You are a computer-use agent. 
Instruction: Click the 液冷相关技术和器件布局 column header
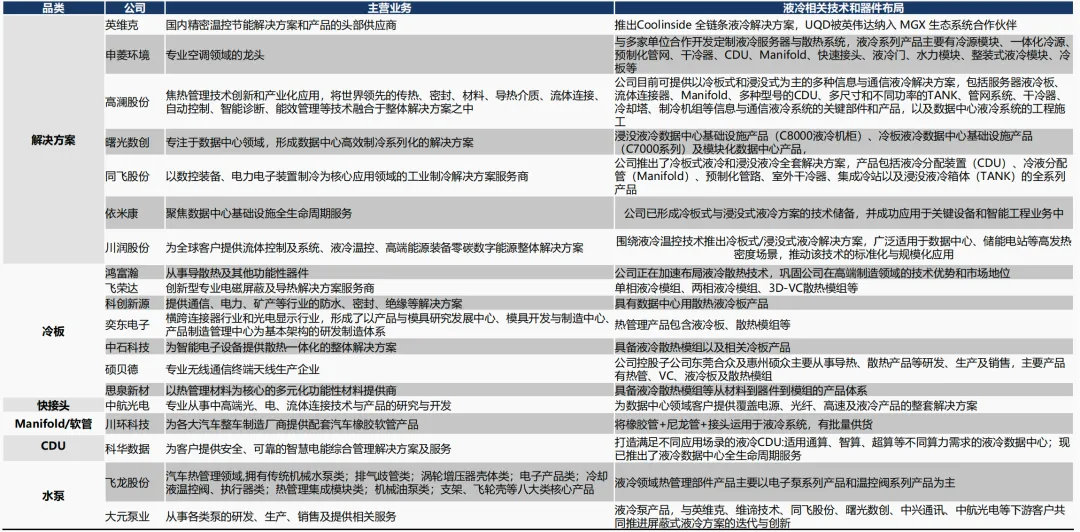[843, 9]
